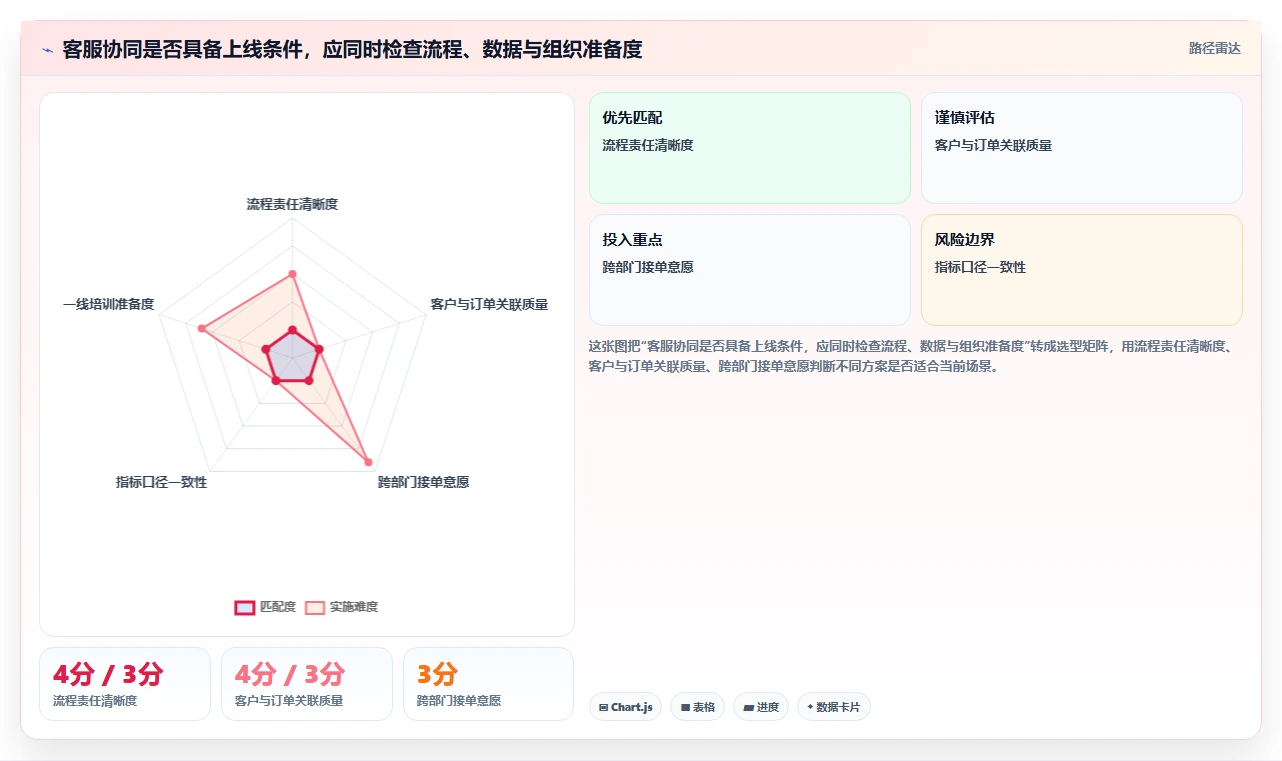Screen dimensions: 1282x761
Task: Click the 路径雷达 label in header
Action: click(x=1214, y=48)
